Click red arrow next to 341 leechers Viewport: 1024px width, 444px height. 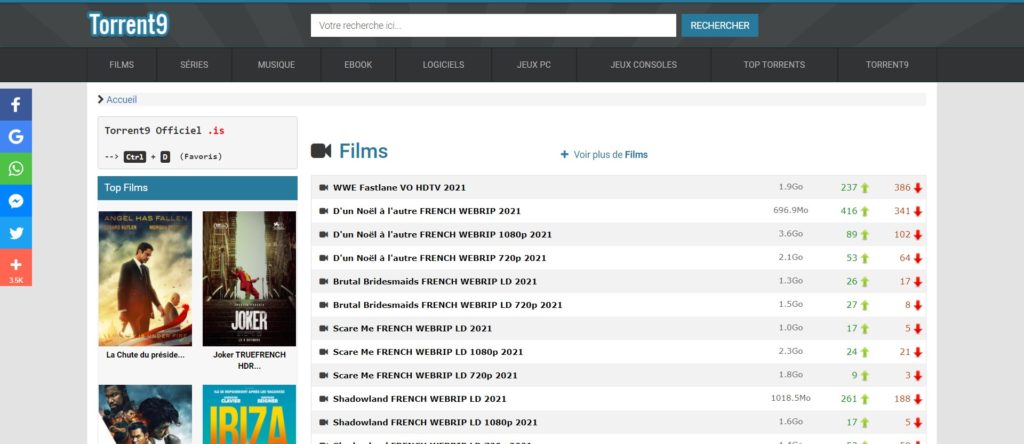[918, 212]
